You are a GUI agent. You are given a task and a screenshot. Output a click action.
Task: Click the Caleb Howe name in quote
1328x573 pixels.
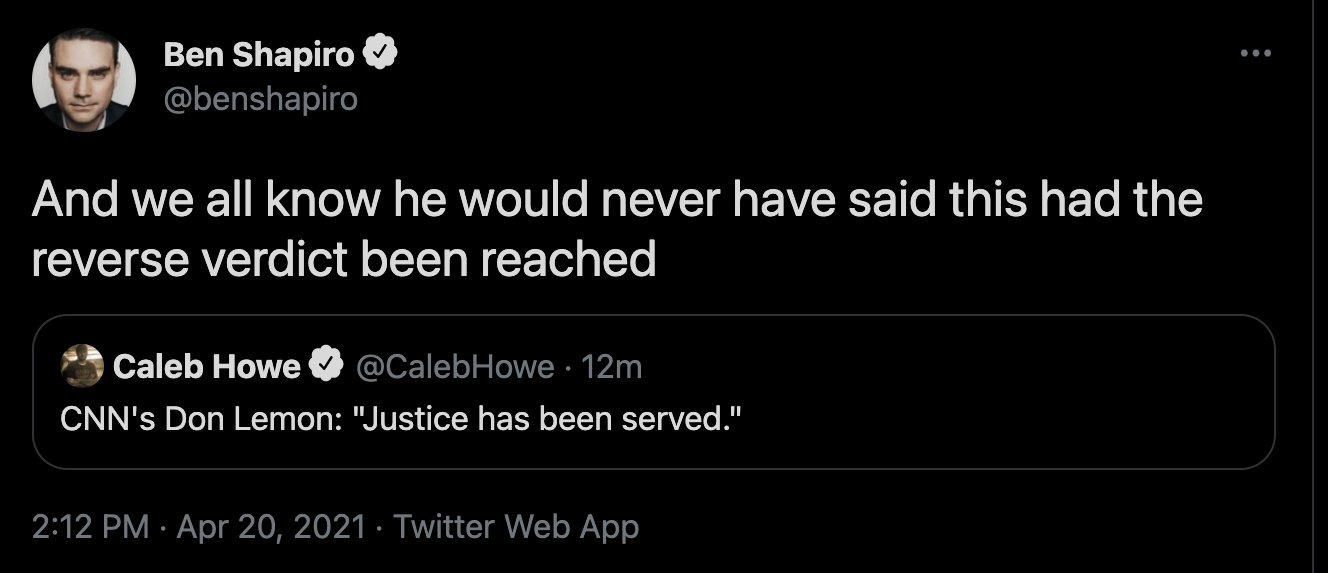pos(207,367)
